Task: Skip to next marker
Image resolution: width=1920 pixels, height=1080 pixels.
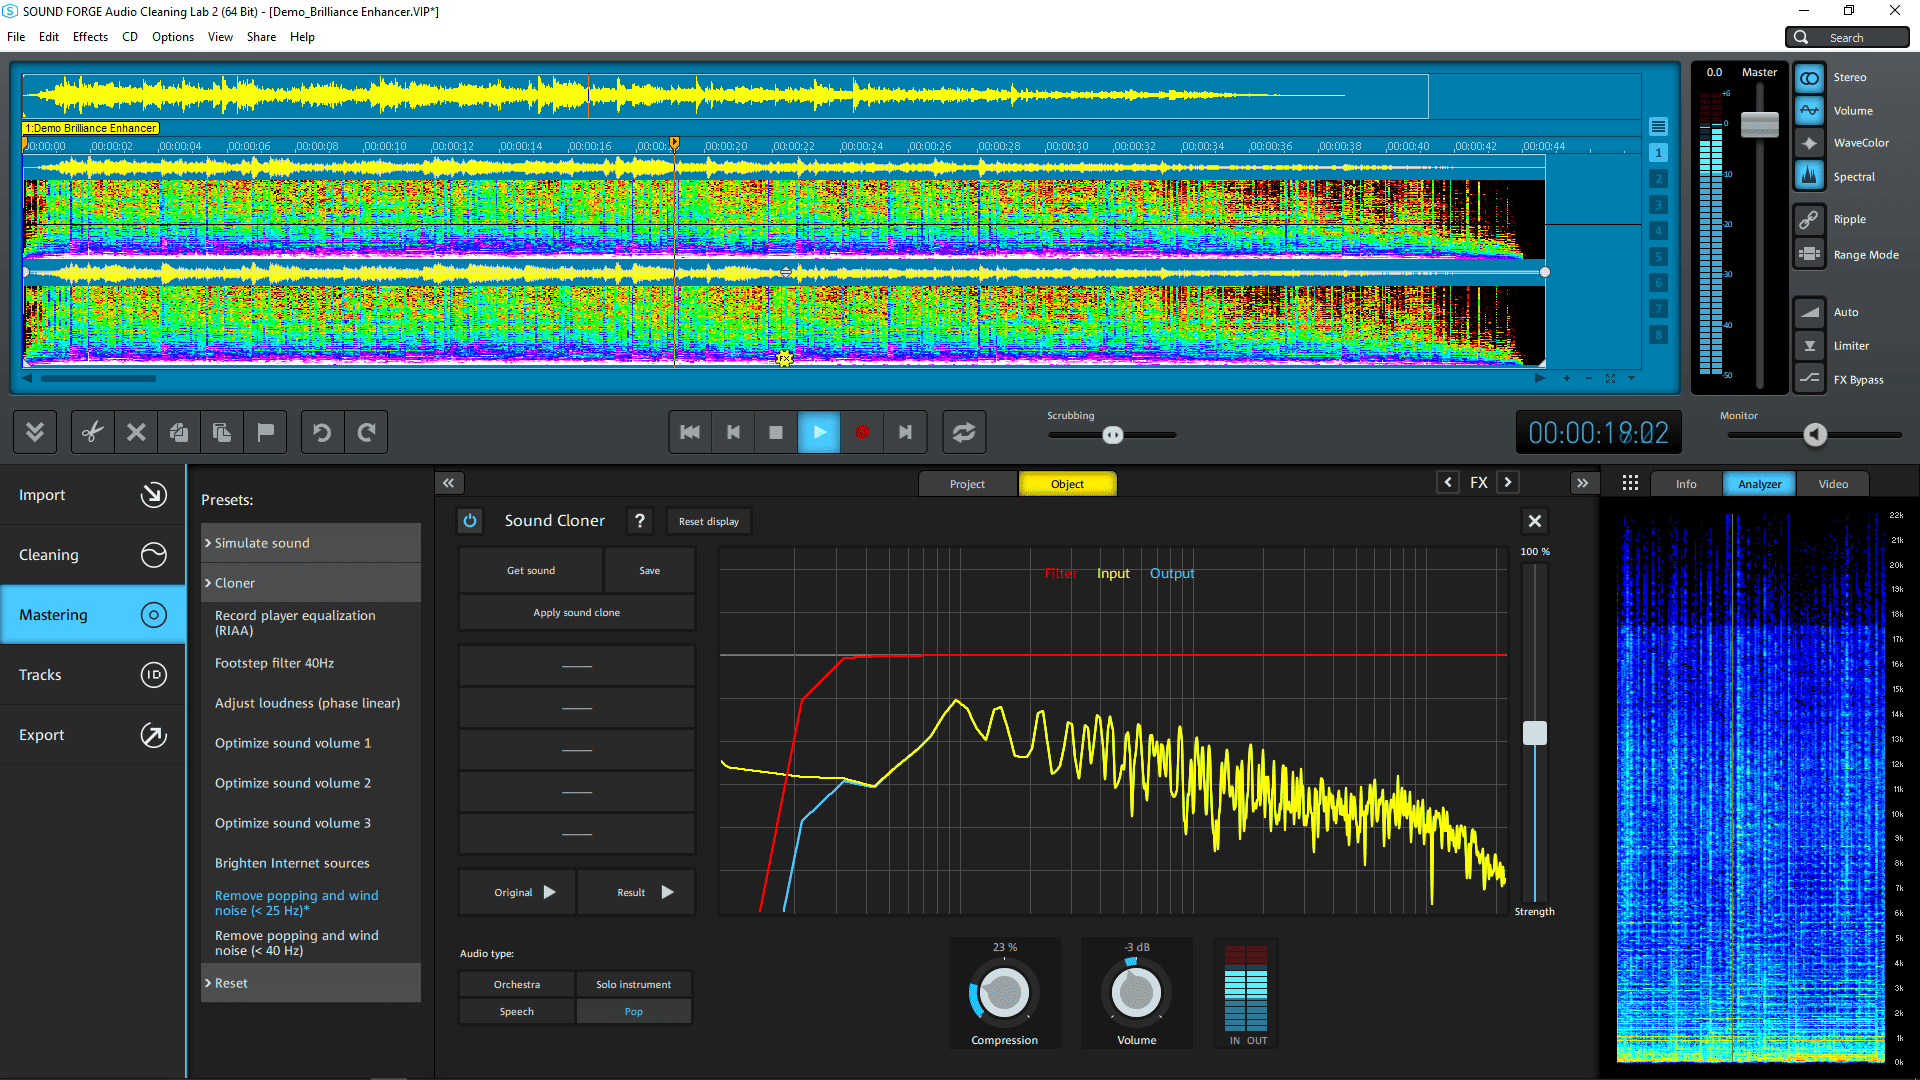Action: (905, 432)
